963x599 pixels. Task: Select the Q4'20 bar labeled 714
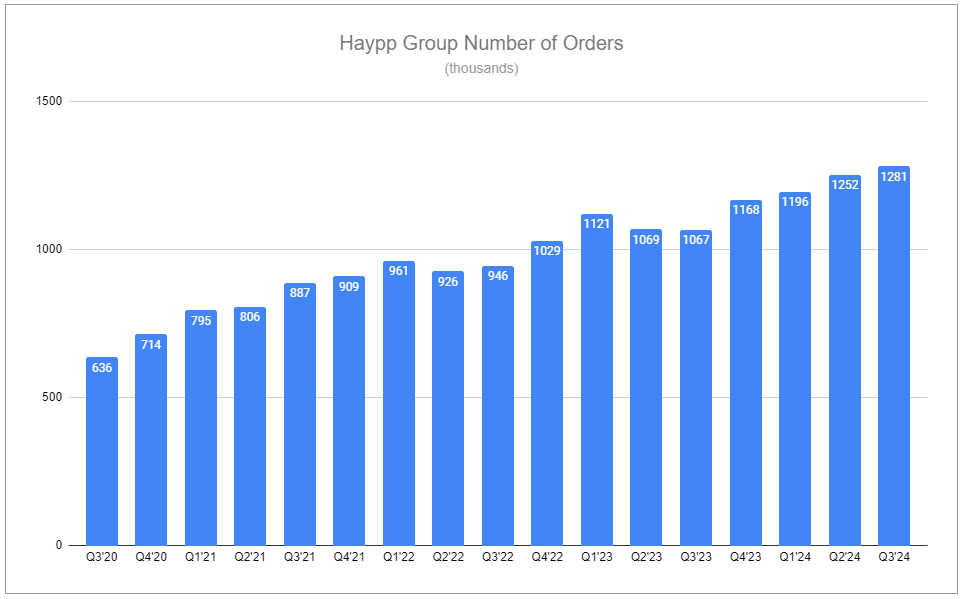151,439
